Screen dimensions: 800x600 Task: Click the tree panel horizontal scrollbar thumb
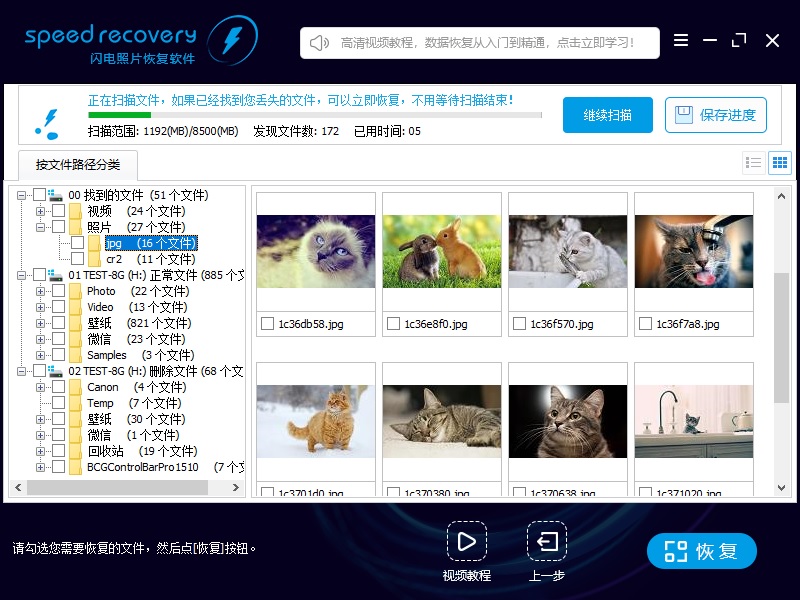(117, 487)
